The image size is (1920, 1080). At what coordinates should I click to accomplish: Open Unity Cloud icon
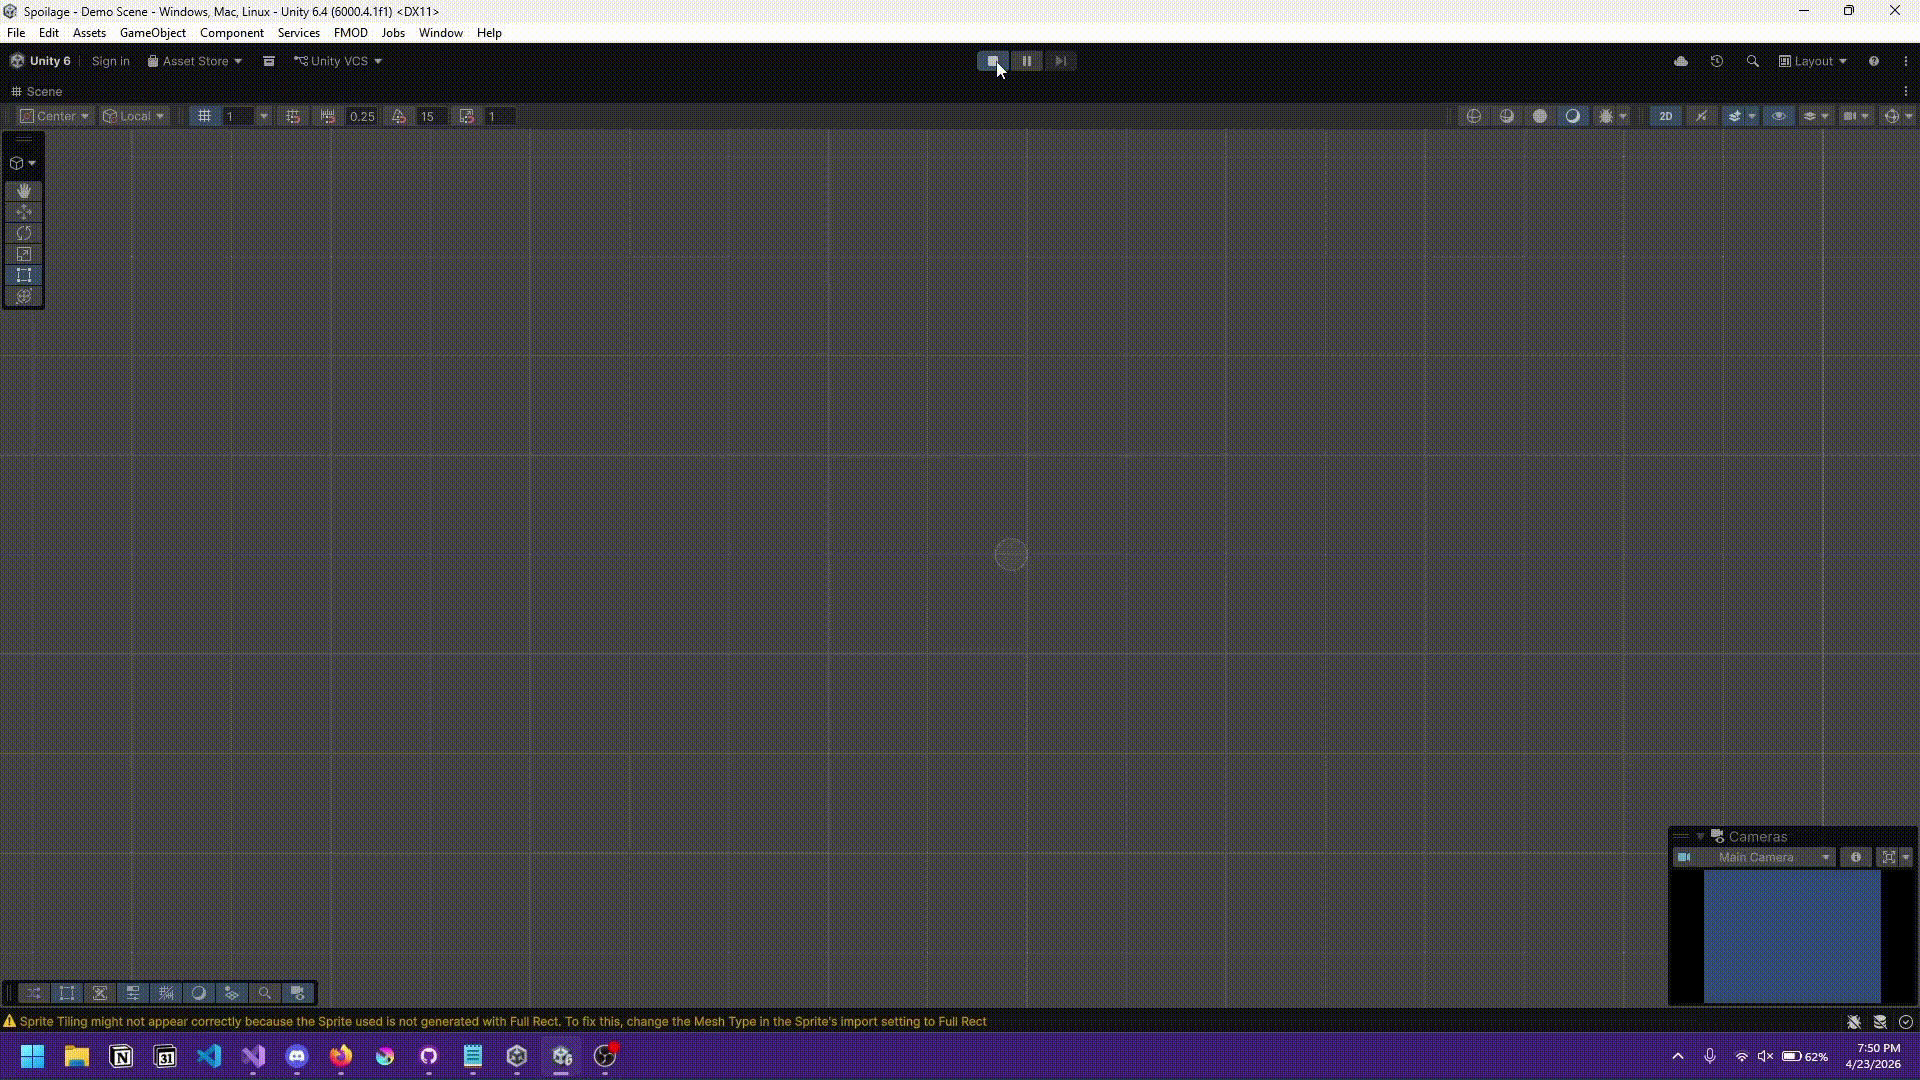pyautogui.click(x=1681, y=61)
